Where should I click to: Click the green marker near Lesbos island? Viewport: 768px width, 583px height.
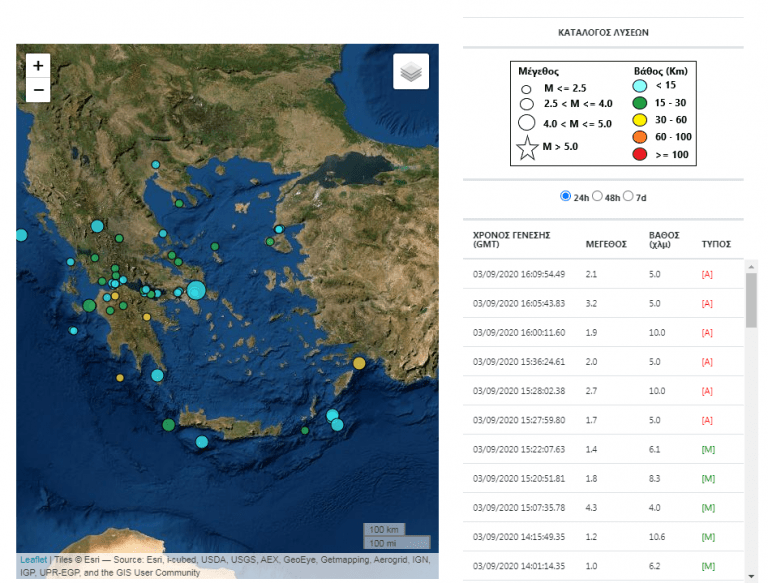(270, 242)
